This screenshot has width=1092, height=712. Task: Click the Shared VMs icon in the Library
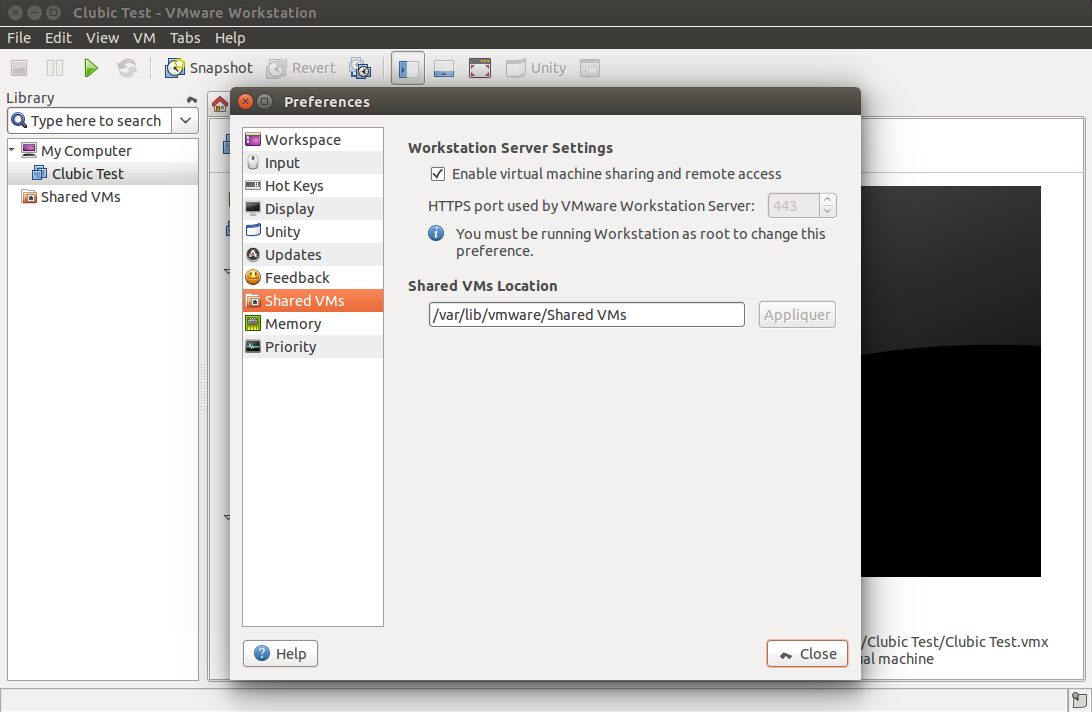27,196
